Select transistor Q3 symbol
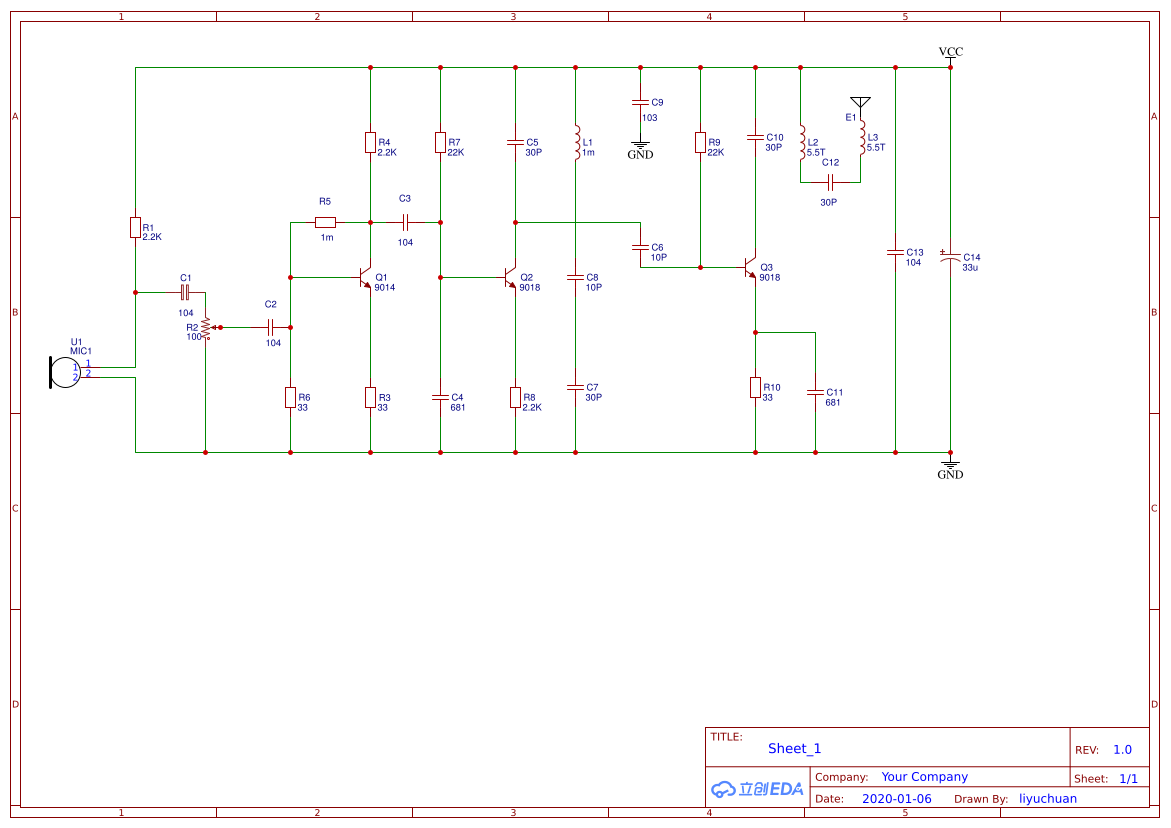The height and width of the screenshot is (828, 1171). point(750,267)
